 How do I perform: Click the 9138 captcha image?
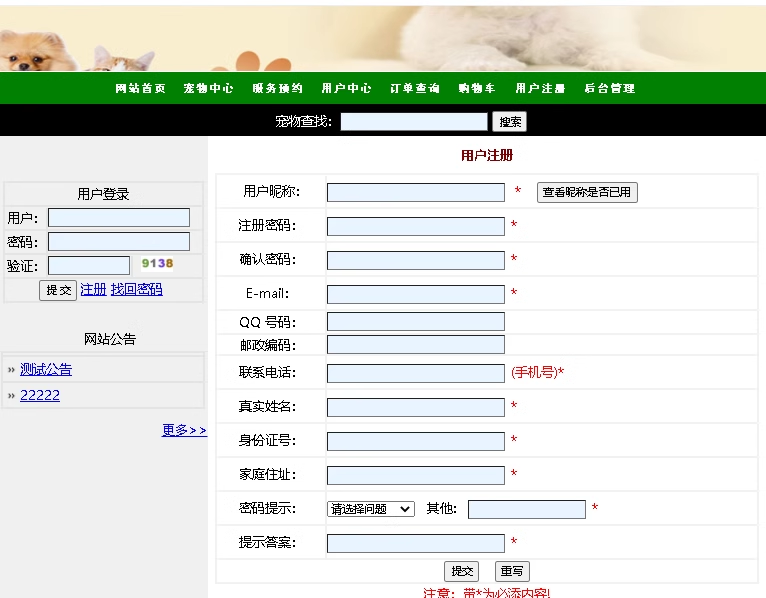157,263
